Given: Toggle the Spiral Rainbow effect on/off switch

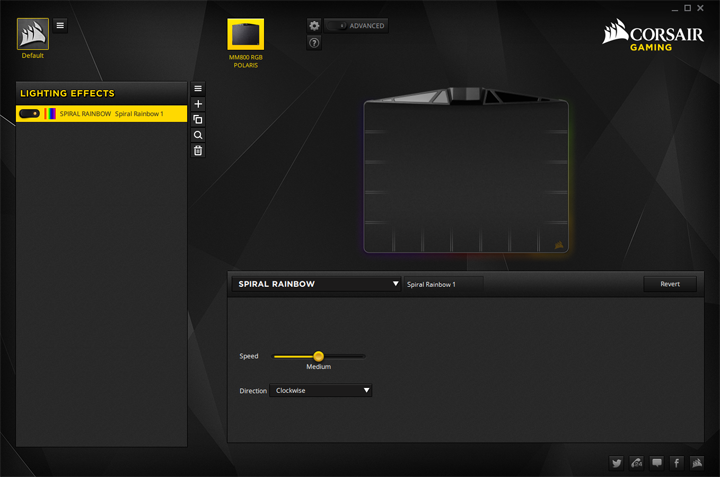Looking at the screenshot, I should click(x=29, y=114).
